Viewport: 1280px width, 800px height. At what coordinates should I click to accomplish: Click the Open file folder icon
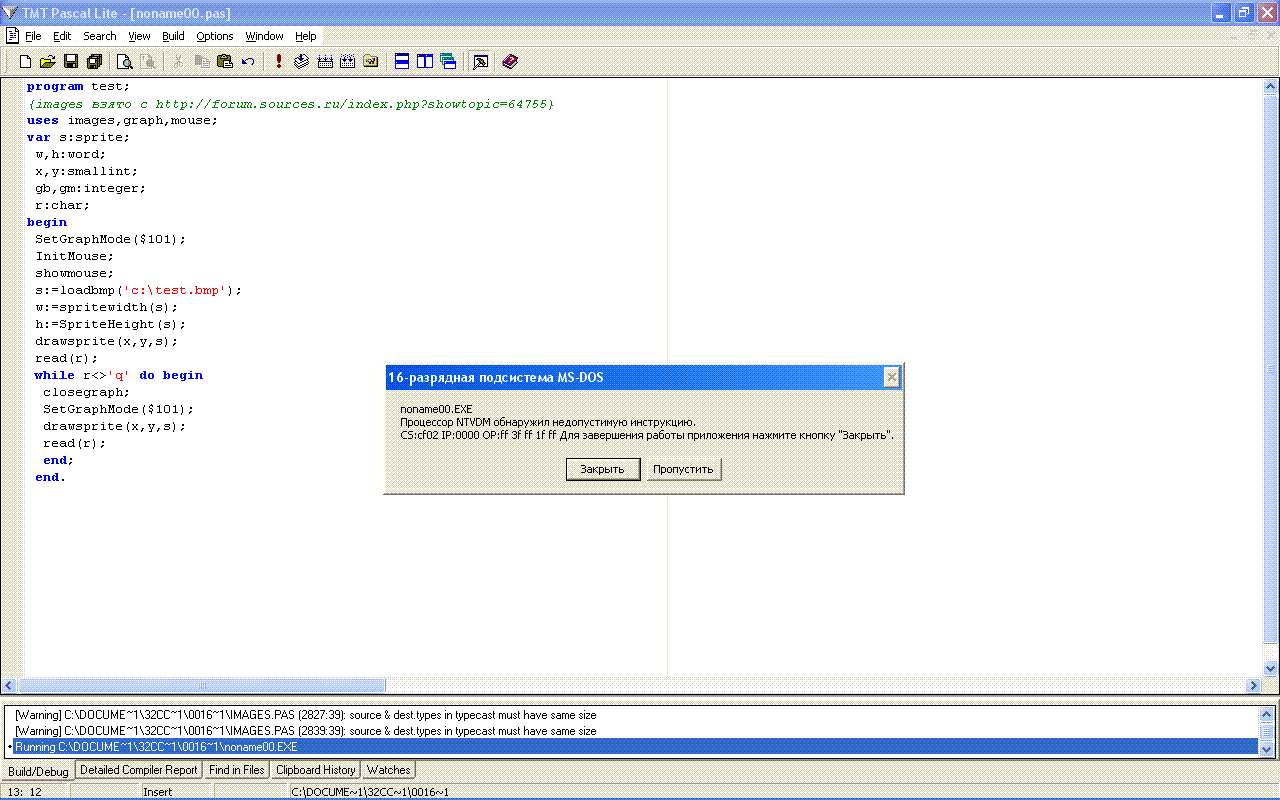click(x=48, y=62)
